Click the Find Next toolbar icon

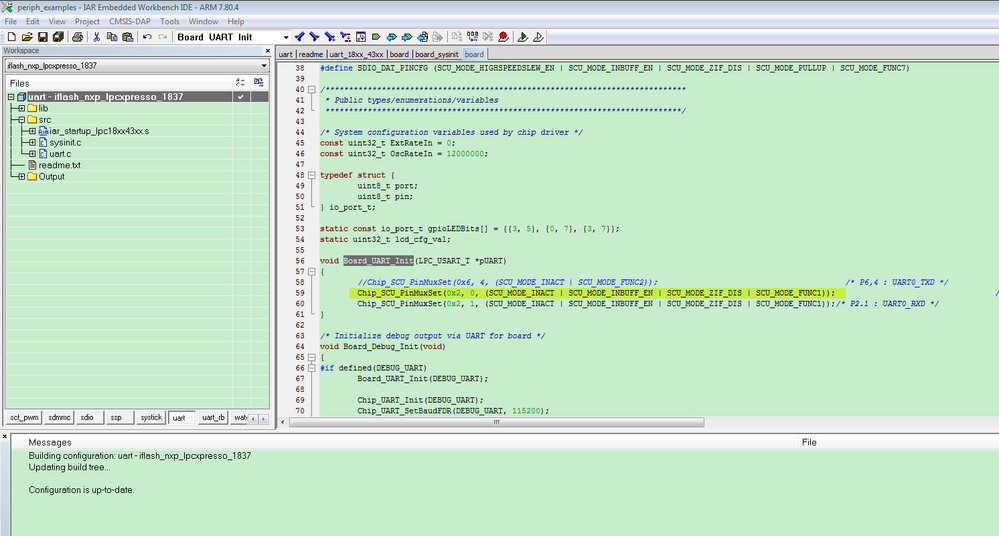pos(314,37)
